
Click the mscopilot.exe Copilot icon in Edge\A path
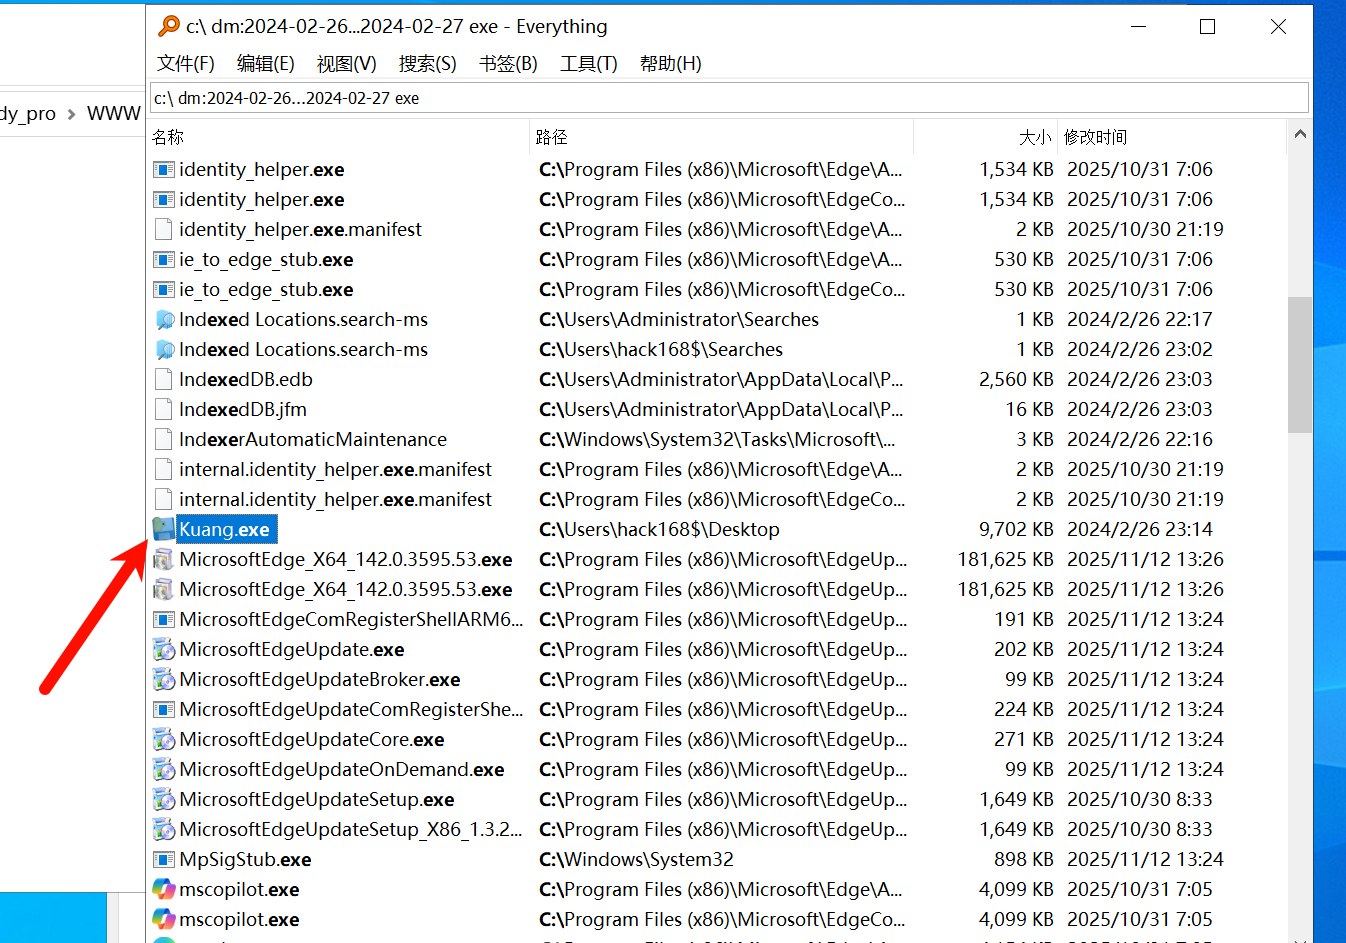[164, 889]
